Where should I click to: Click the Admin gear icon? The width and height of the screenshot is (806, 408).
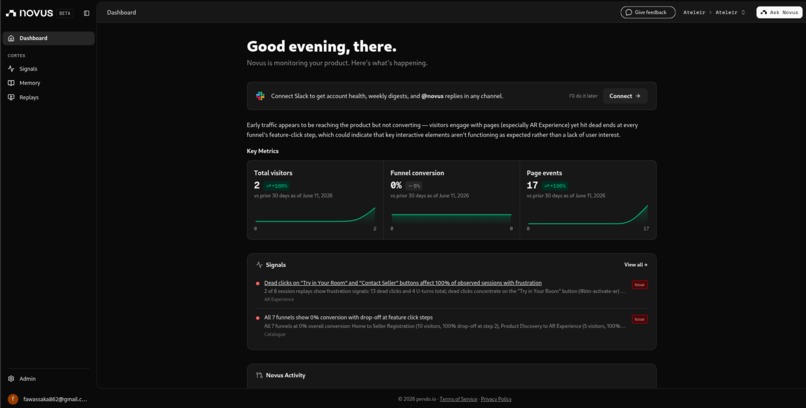point(11,379)
